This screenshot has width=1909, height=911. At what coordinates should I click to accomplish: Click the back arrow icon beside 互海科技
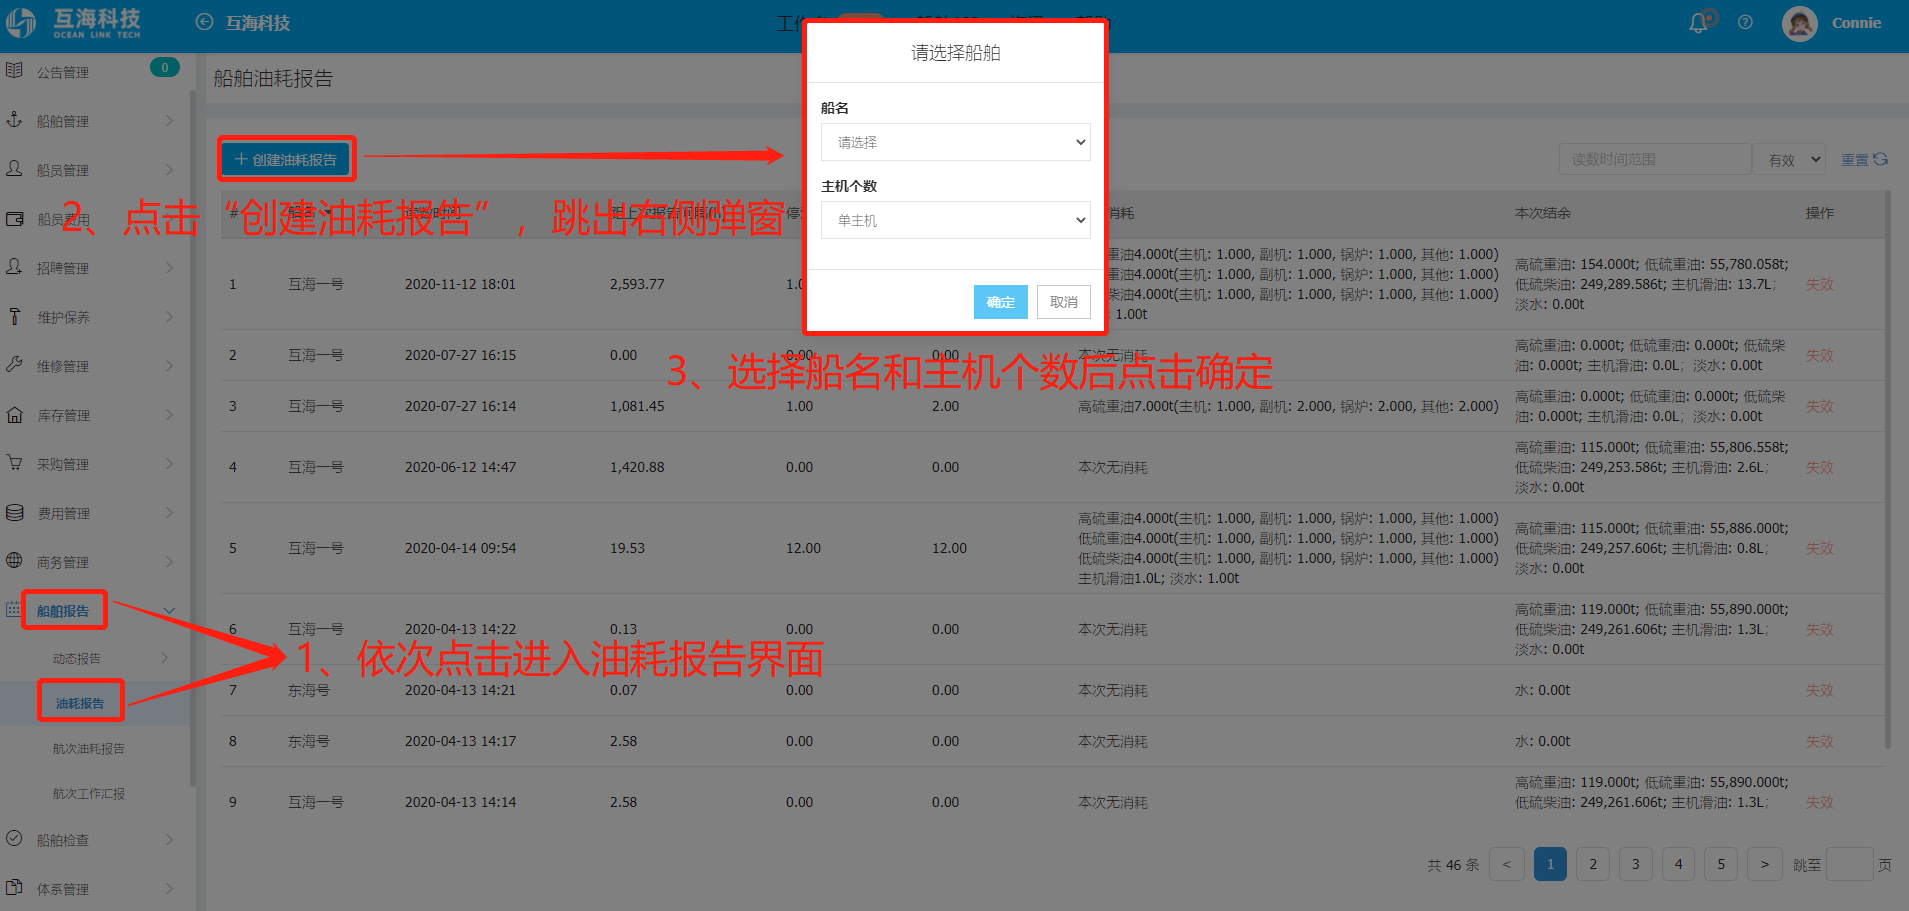205,22
